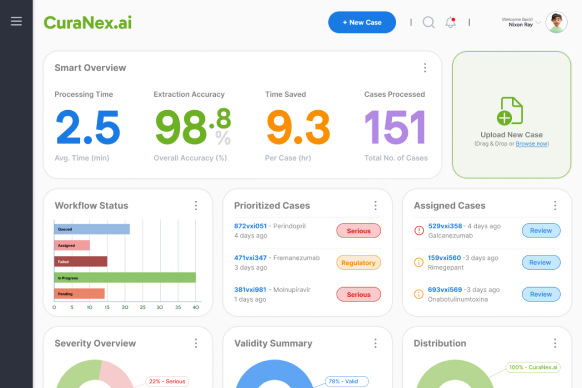Open Assigned Cases options menu
Image resolution: width=582 pixels, height=388 pixels.
555,206
